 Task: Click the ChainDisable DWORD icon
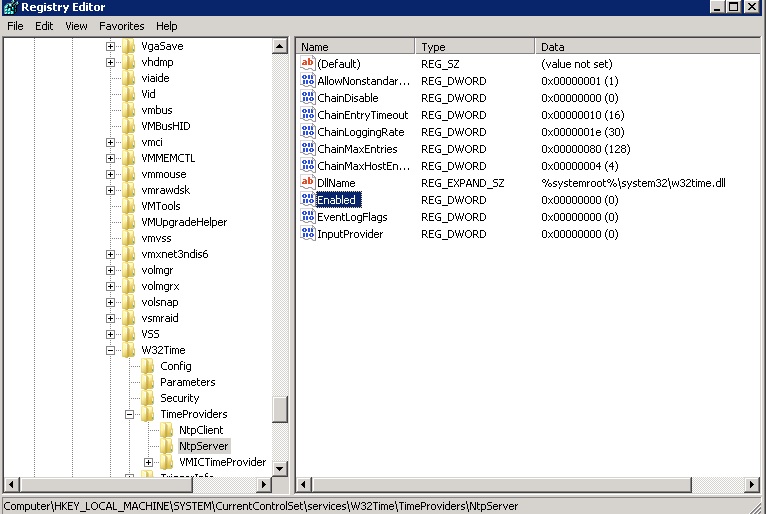click(x=308, y=98)
